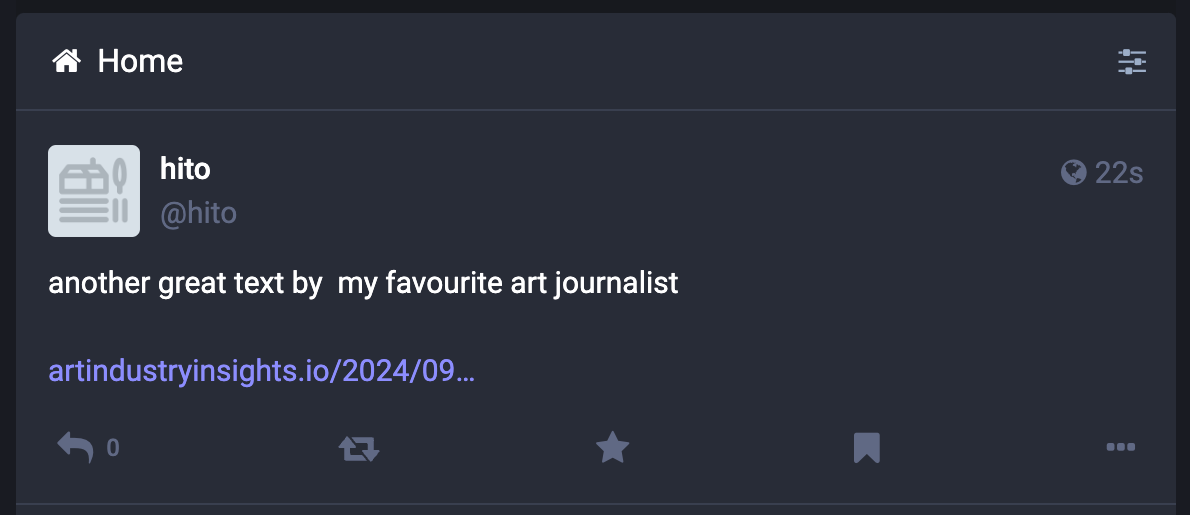1190x515 pixels.
Task: Click the globe public visibility icon
Action: pos(1073,173)
